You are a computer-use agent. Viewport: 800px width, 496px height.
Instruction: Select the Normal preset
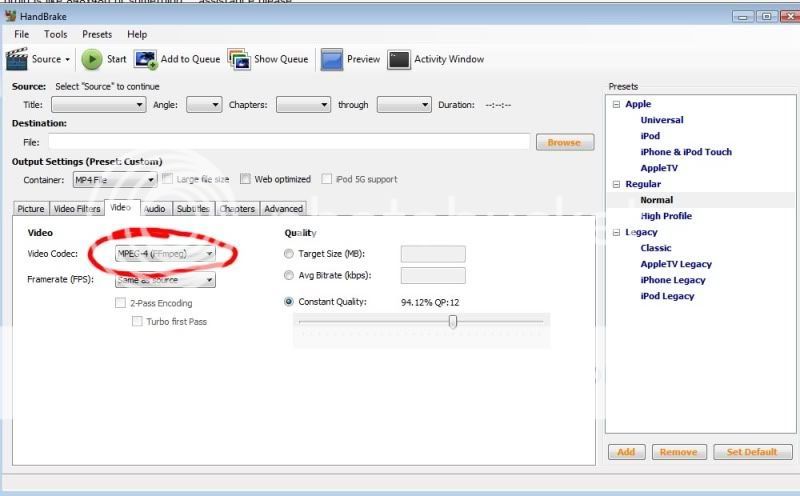[x=657, y=200]
